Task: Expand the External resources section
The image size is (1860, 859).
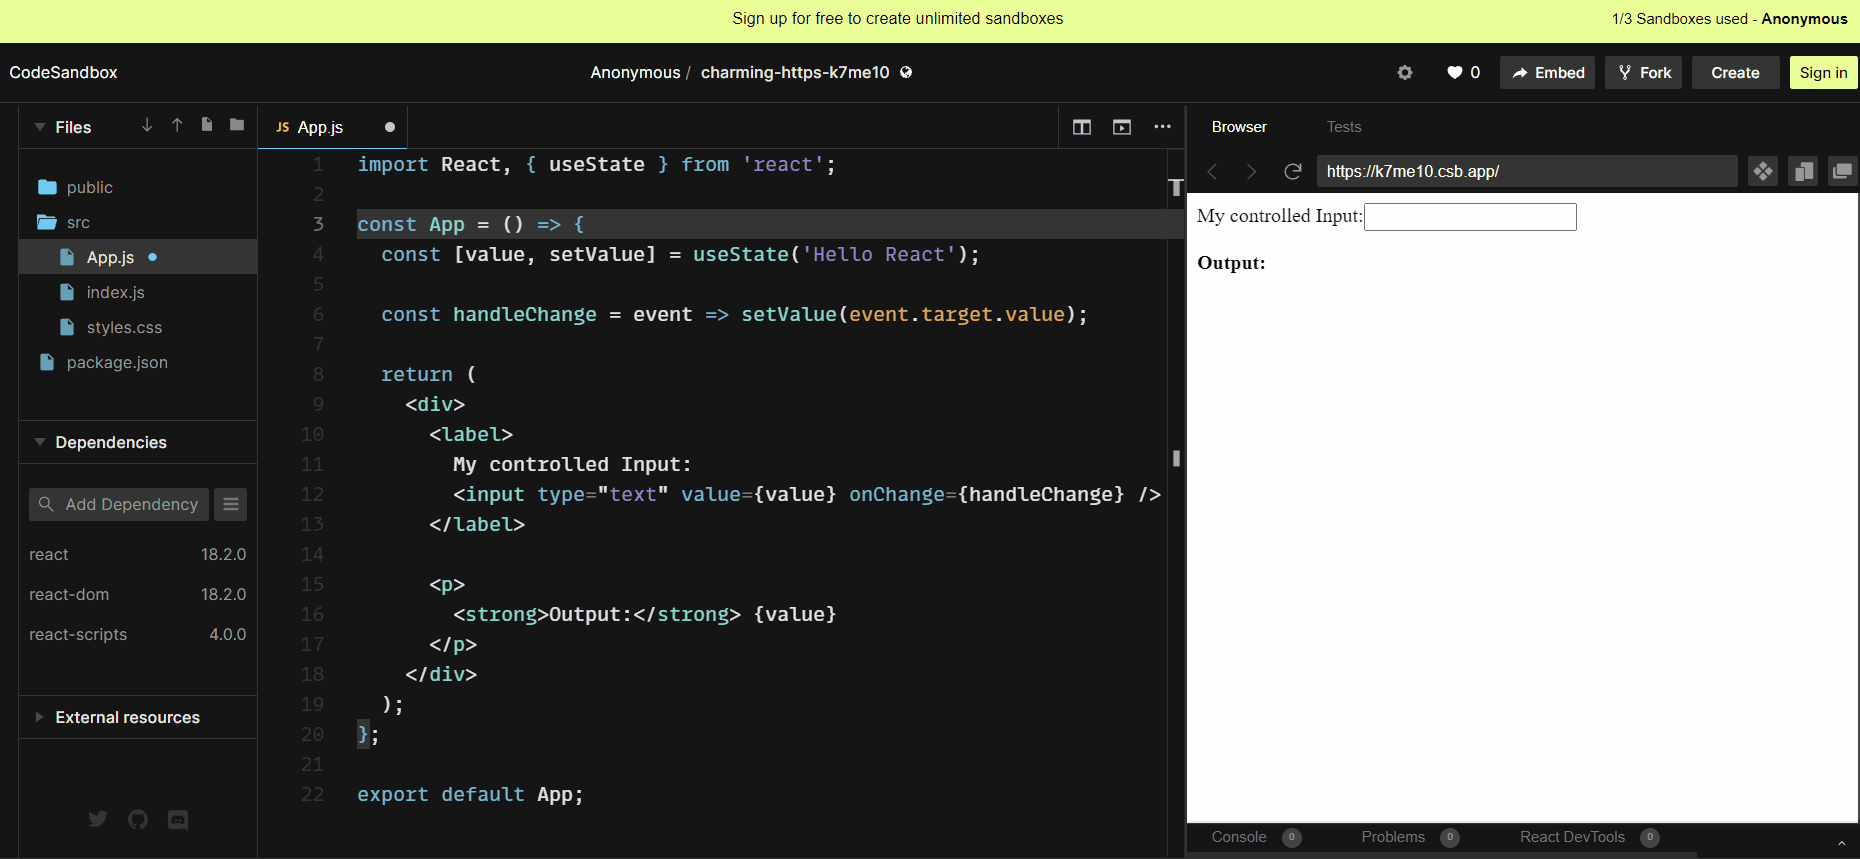Action: tap(40, 717)
